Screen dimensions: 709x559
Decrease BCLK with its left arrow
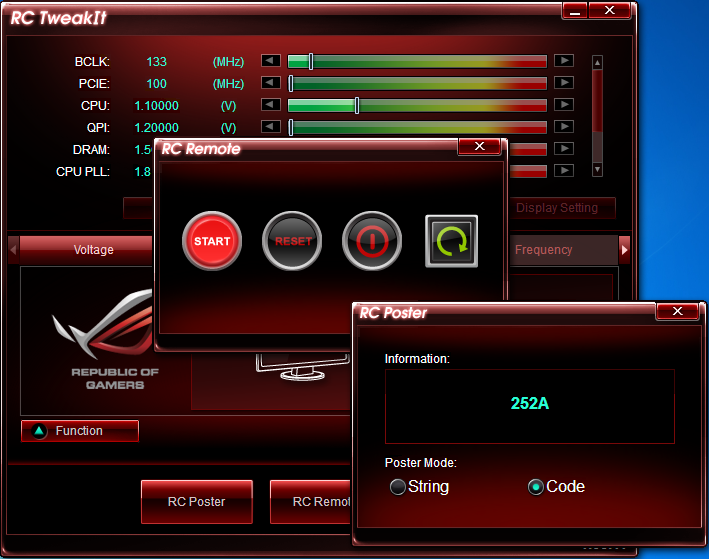(x=271, y=61)
